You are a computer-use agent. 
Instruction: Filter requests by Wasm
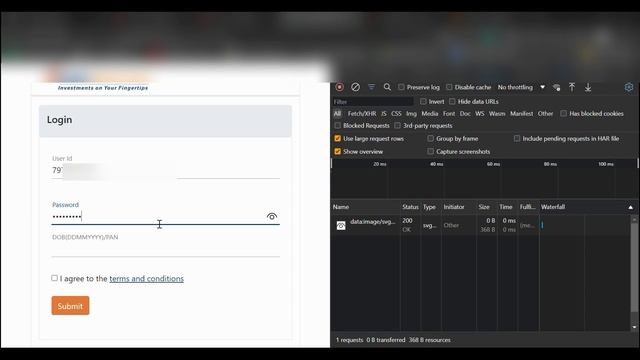[x=497, y=113]
